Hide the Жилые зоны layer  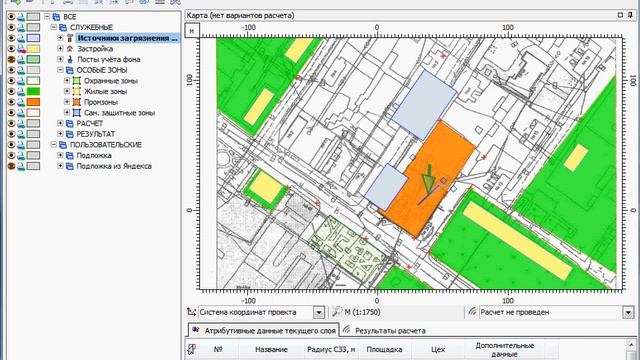pos(11,91)
